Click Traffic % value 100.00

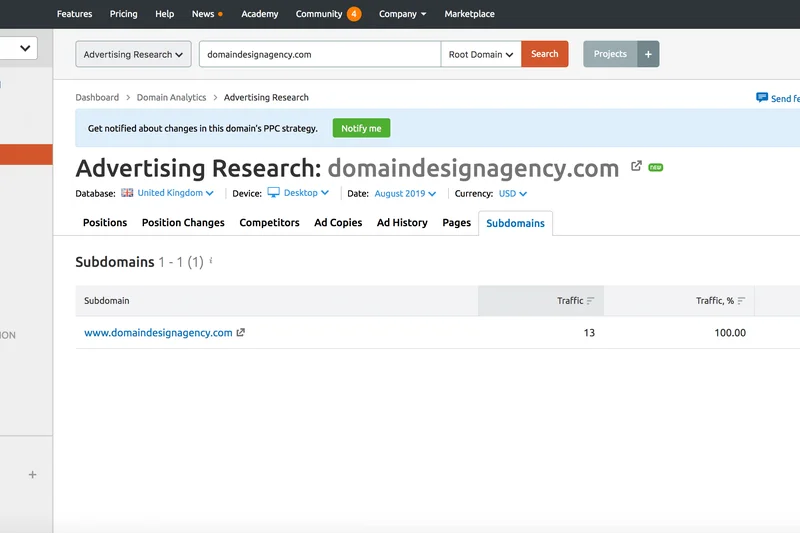pyautogui.click(x=730, y=333)
